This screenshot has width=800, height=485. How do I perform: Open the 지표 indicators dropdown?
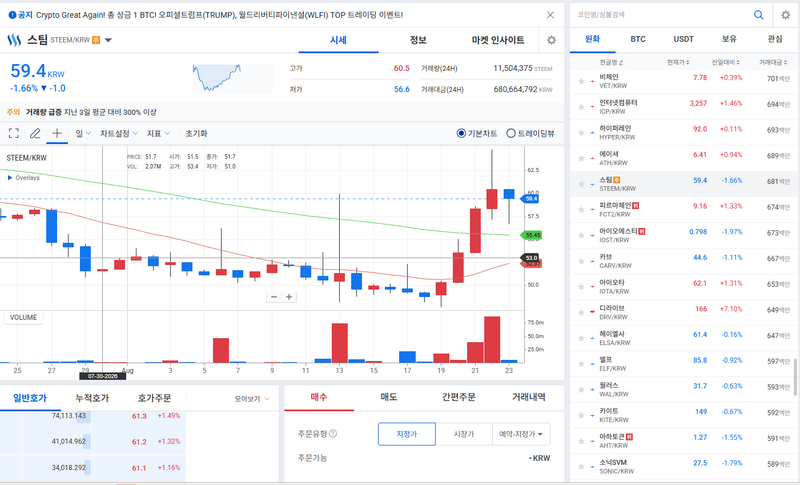click(x=158, y=133)
